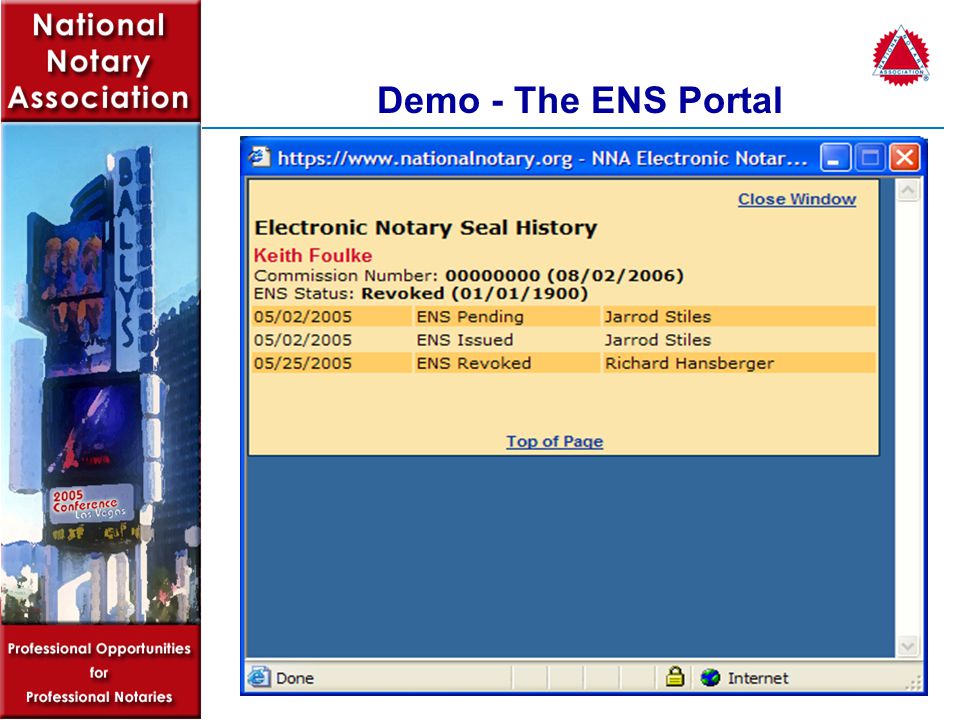Click the browser title bar URL text
Screen dimensions: 960x720
[542, 159]
